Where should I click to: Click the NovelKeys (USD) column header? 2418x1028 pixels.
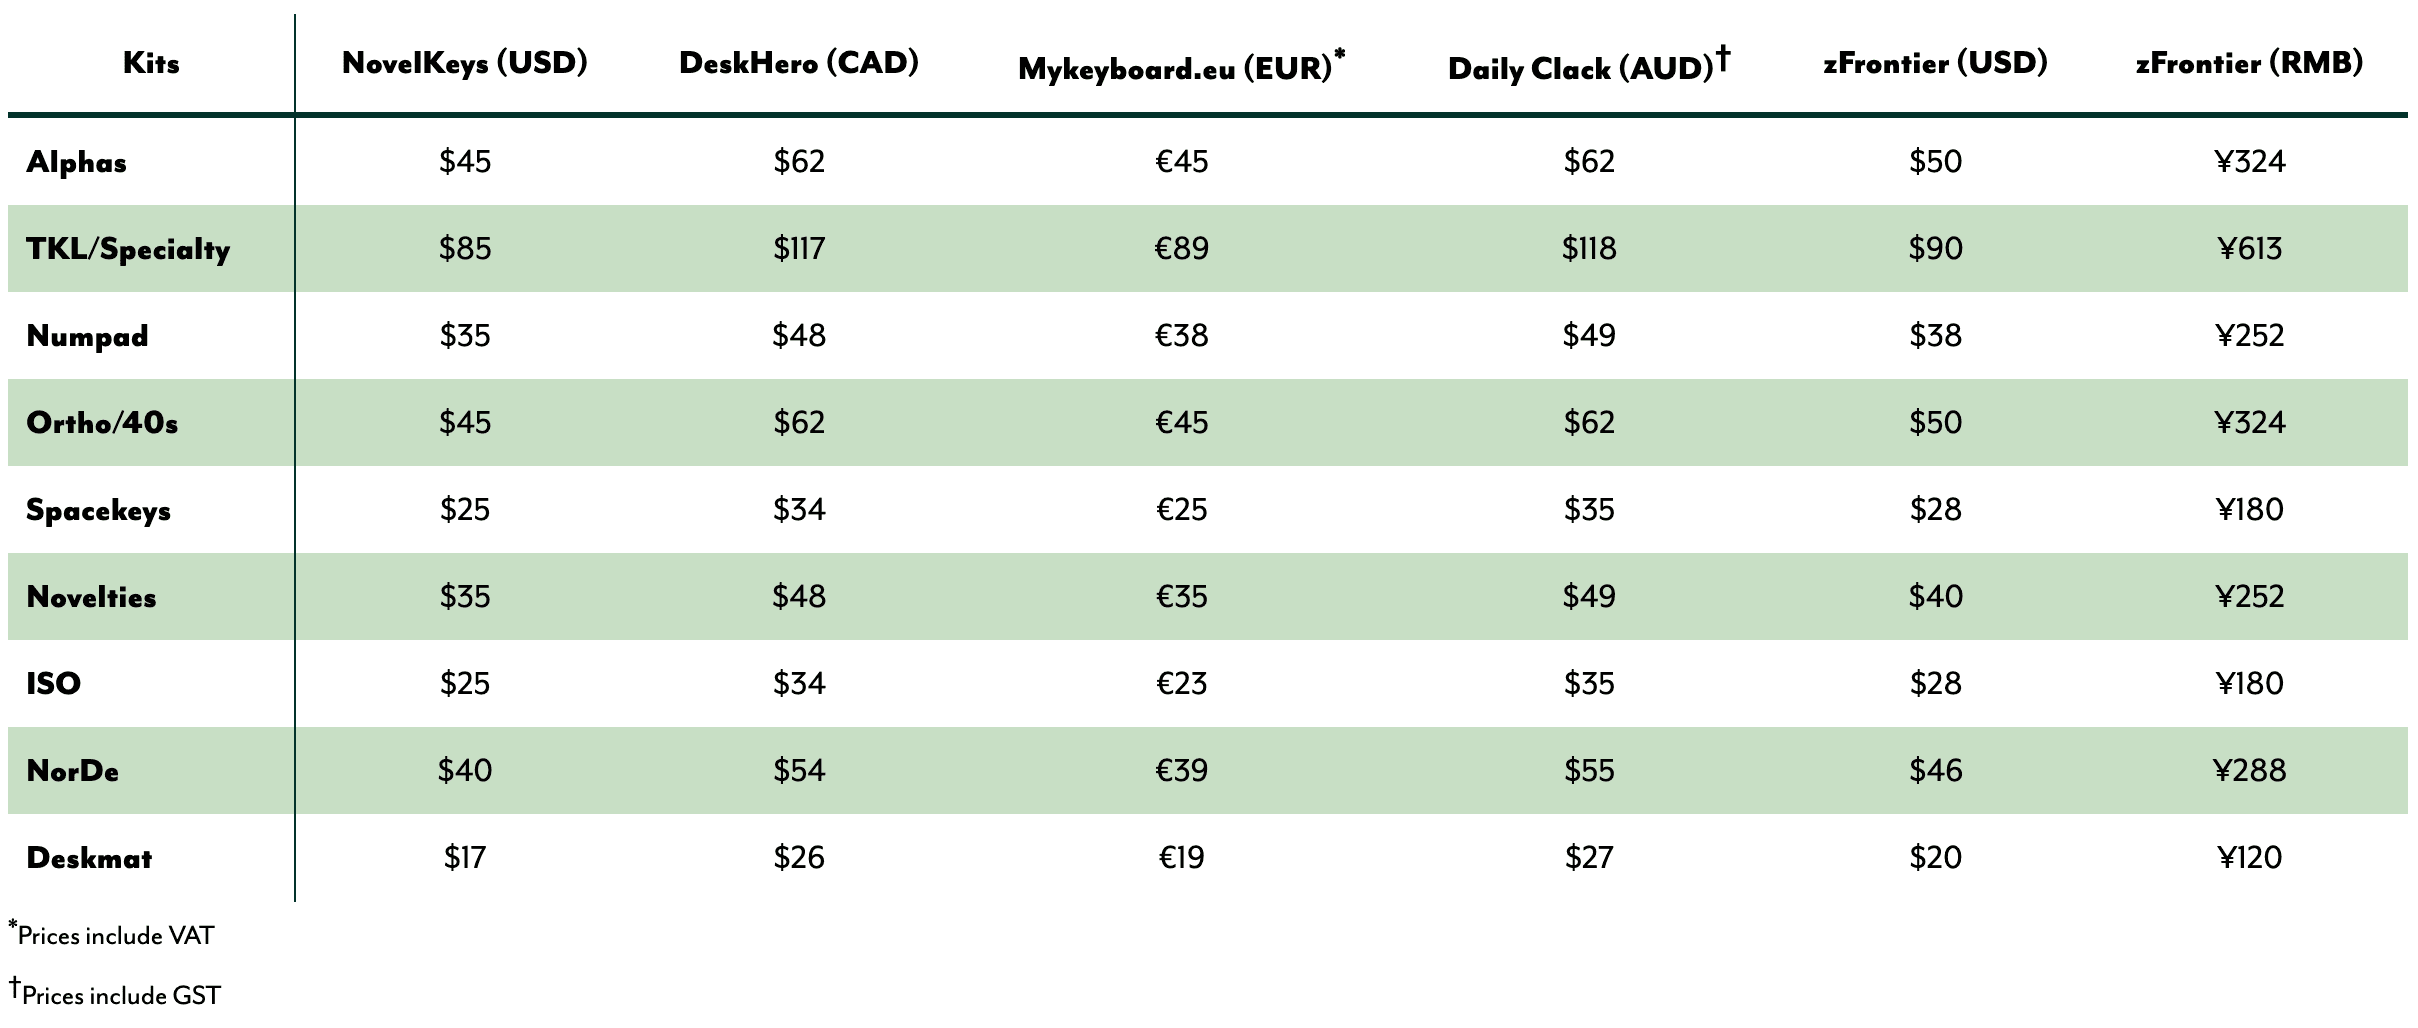pos(464,63)
